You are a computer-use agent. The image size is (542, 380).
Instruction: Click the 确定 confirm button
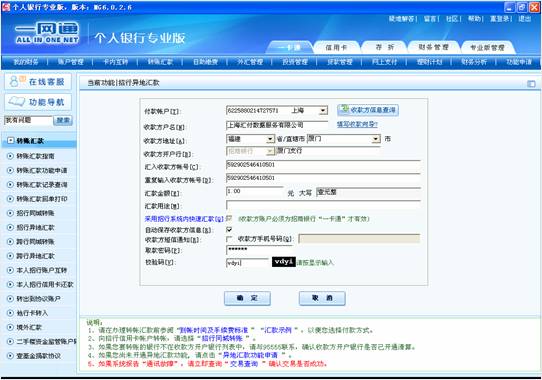pyautogui.click(x=247, y=298)
